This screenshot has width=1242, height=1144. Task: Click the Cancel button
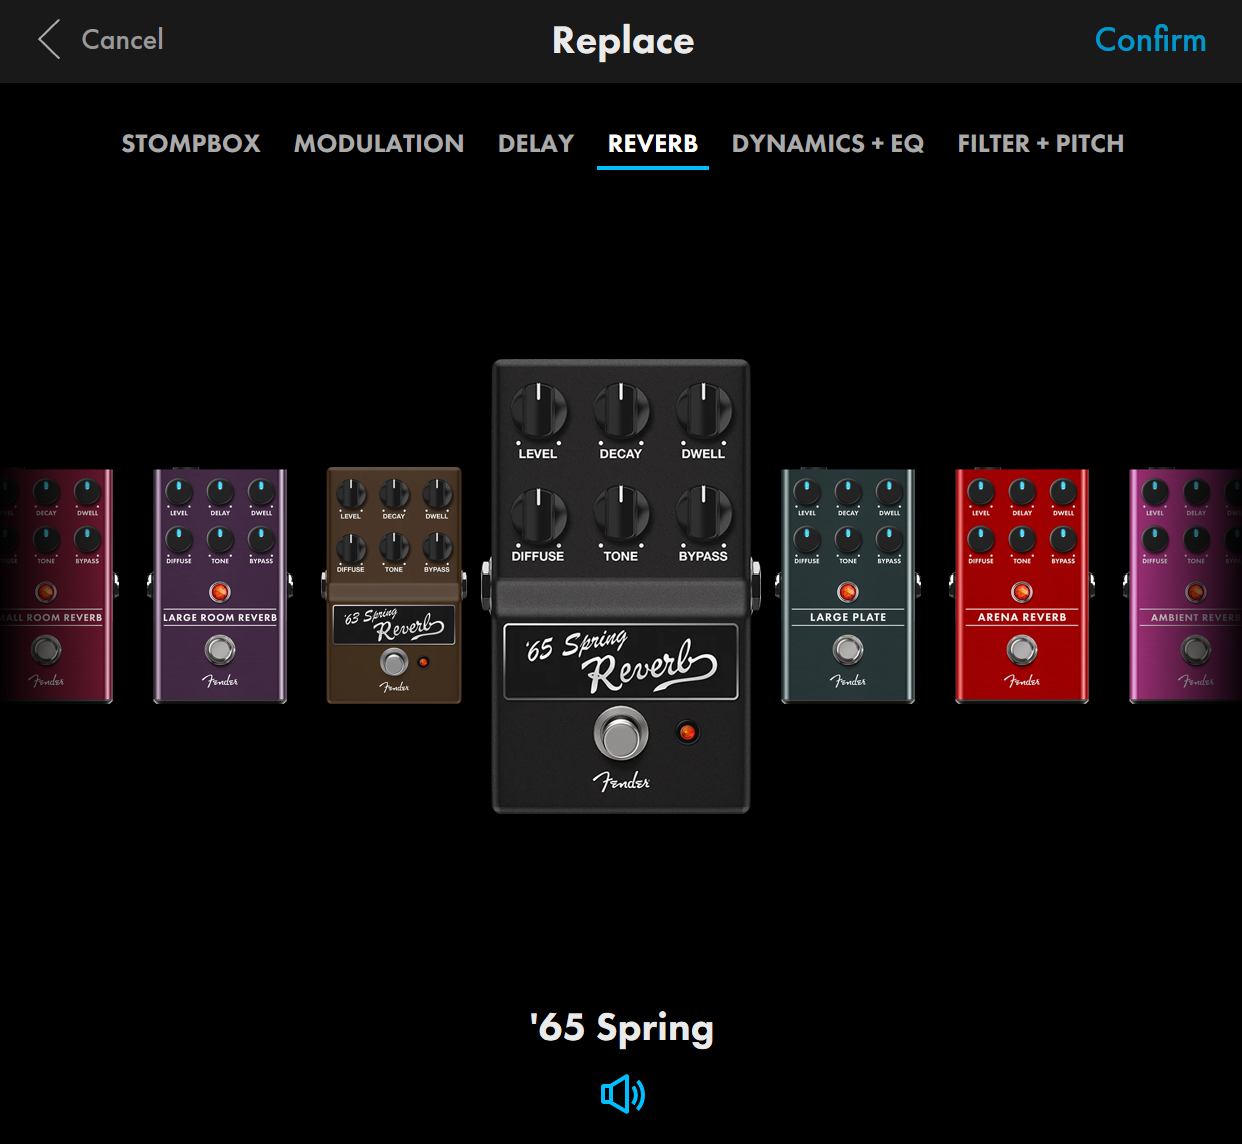[x=122, y=40]
